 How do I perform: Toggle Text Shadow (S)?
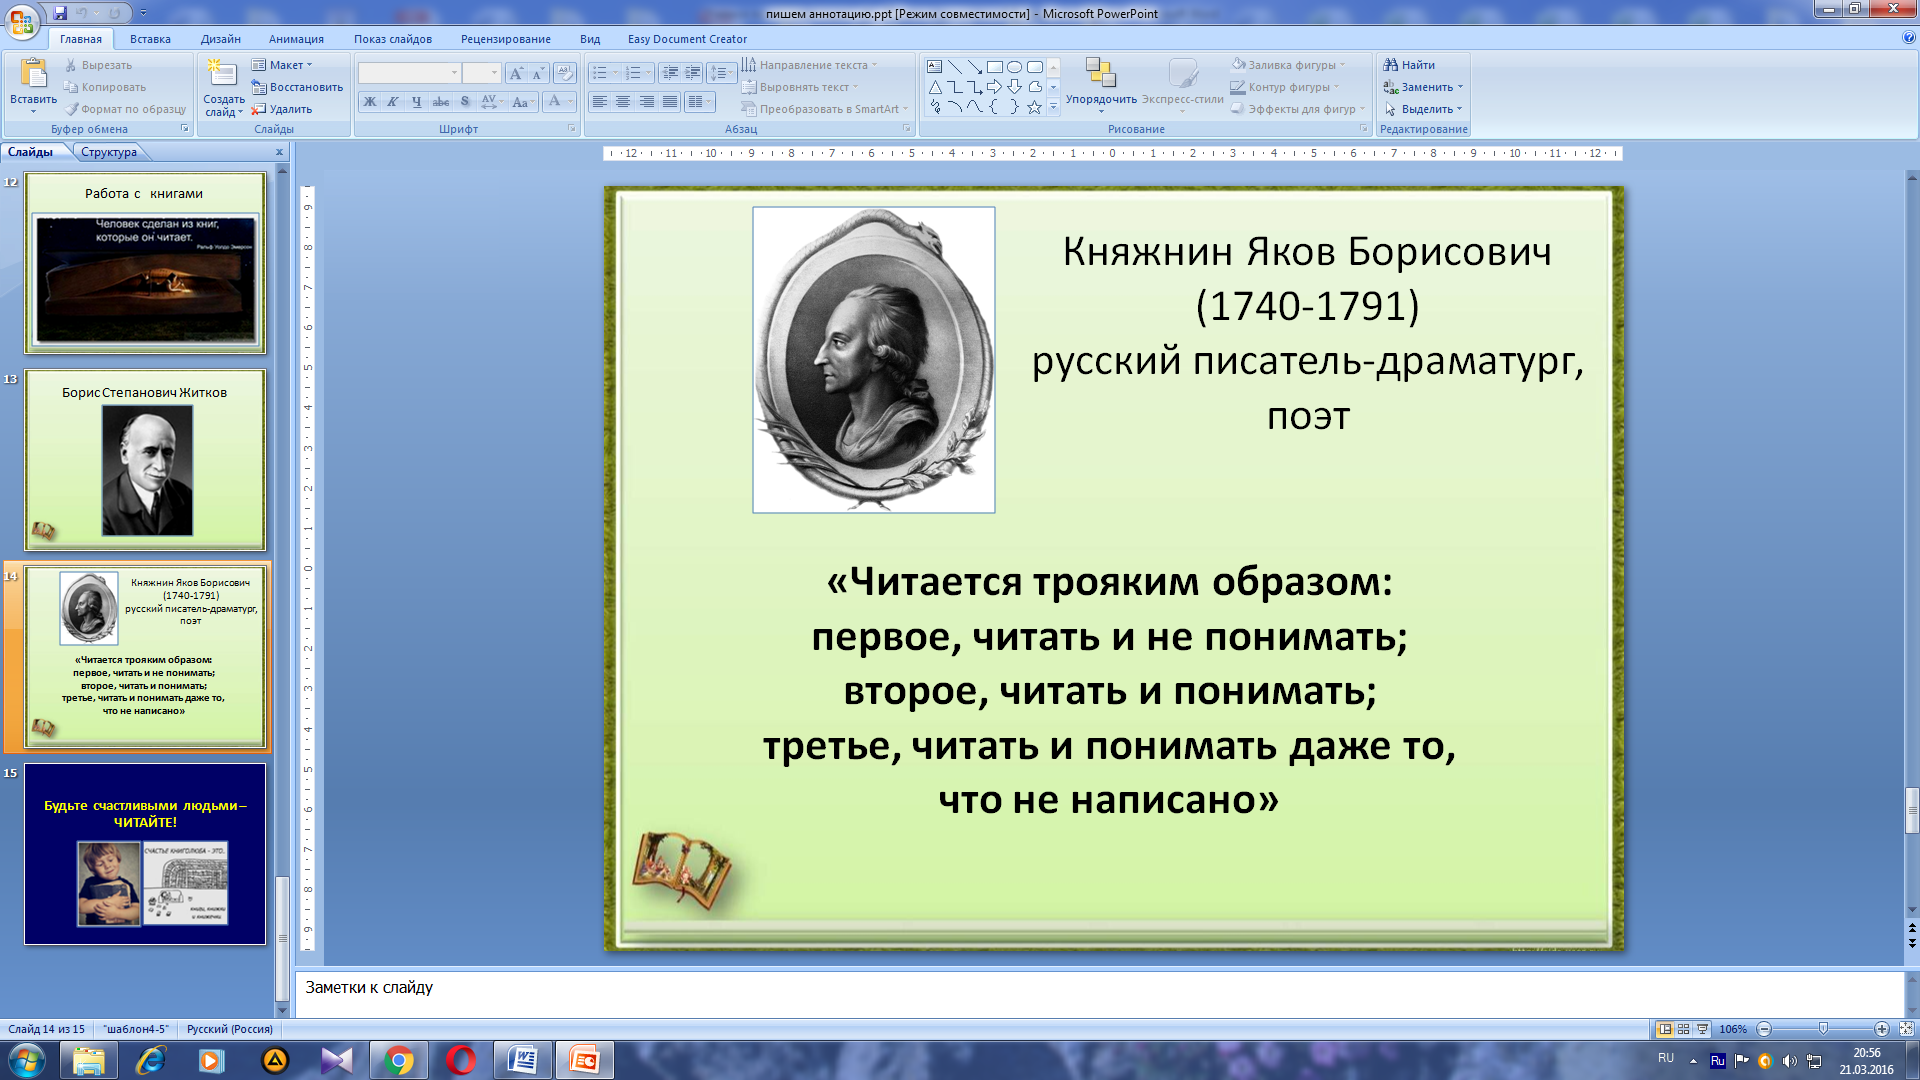tap(465, 102)
